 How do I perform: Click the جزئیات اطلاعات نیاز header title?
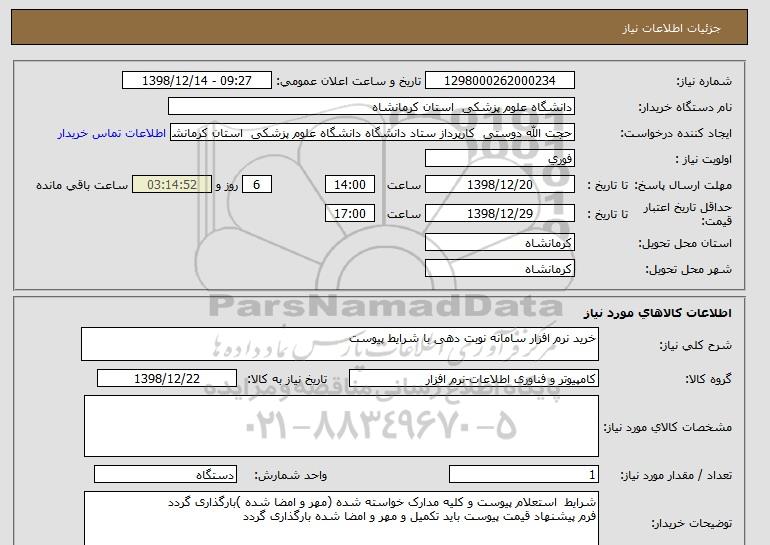coord(671,28)
